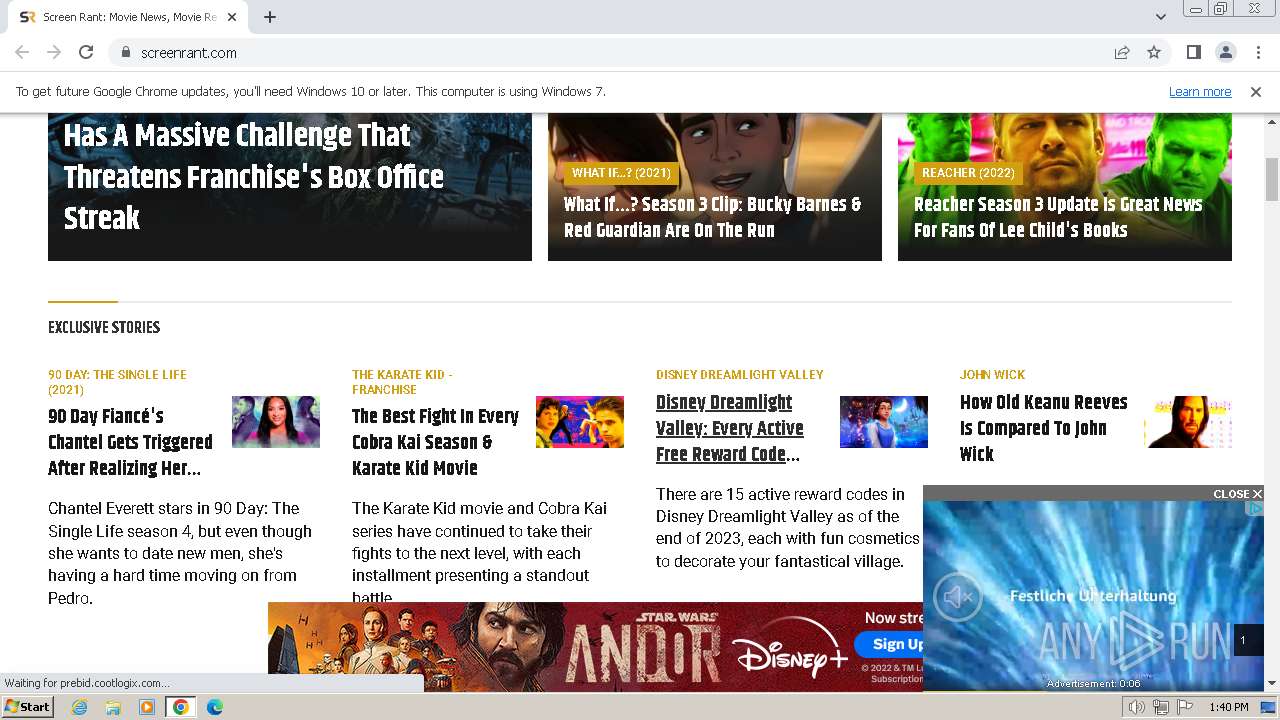Click the 1:40 PM taskbar clock
1280x720 pixels.
[x=1229, y=707]
